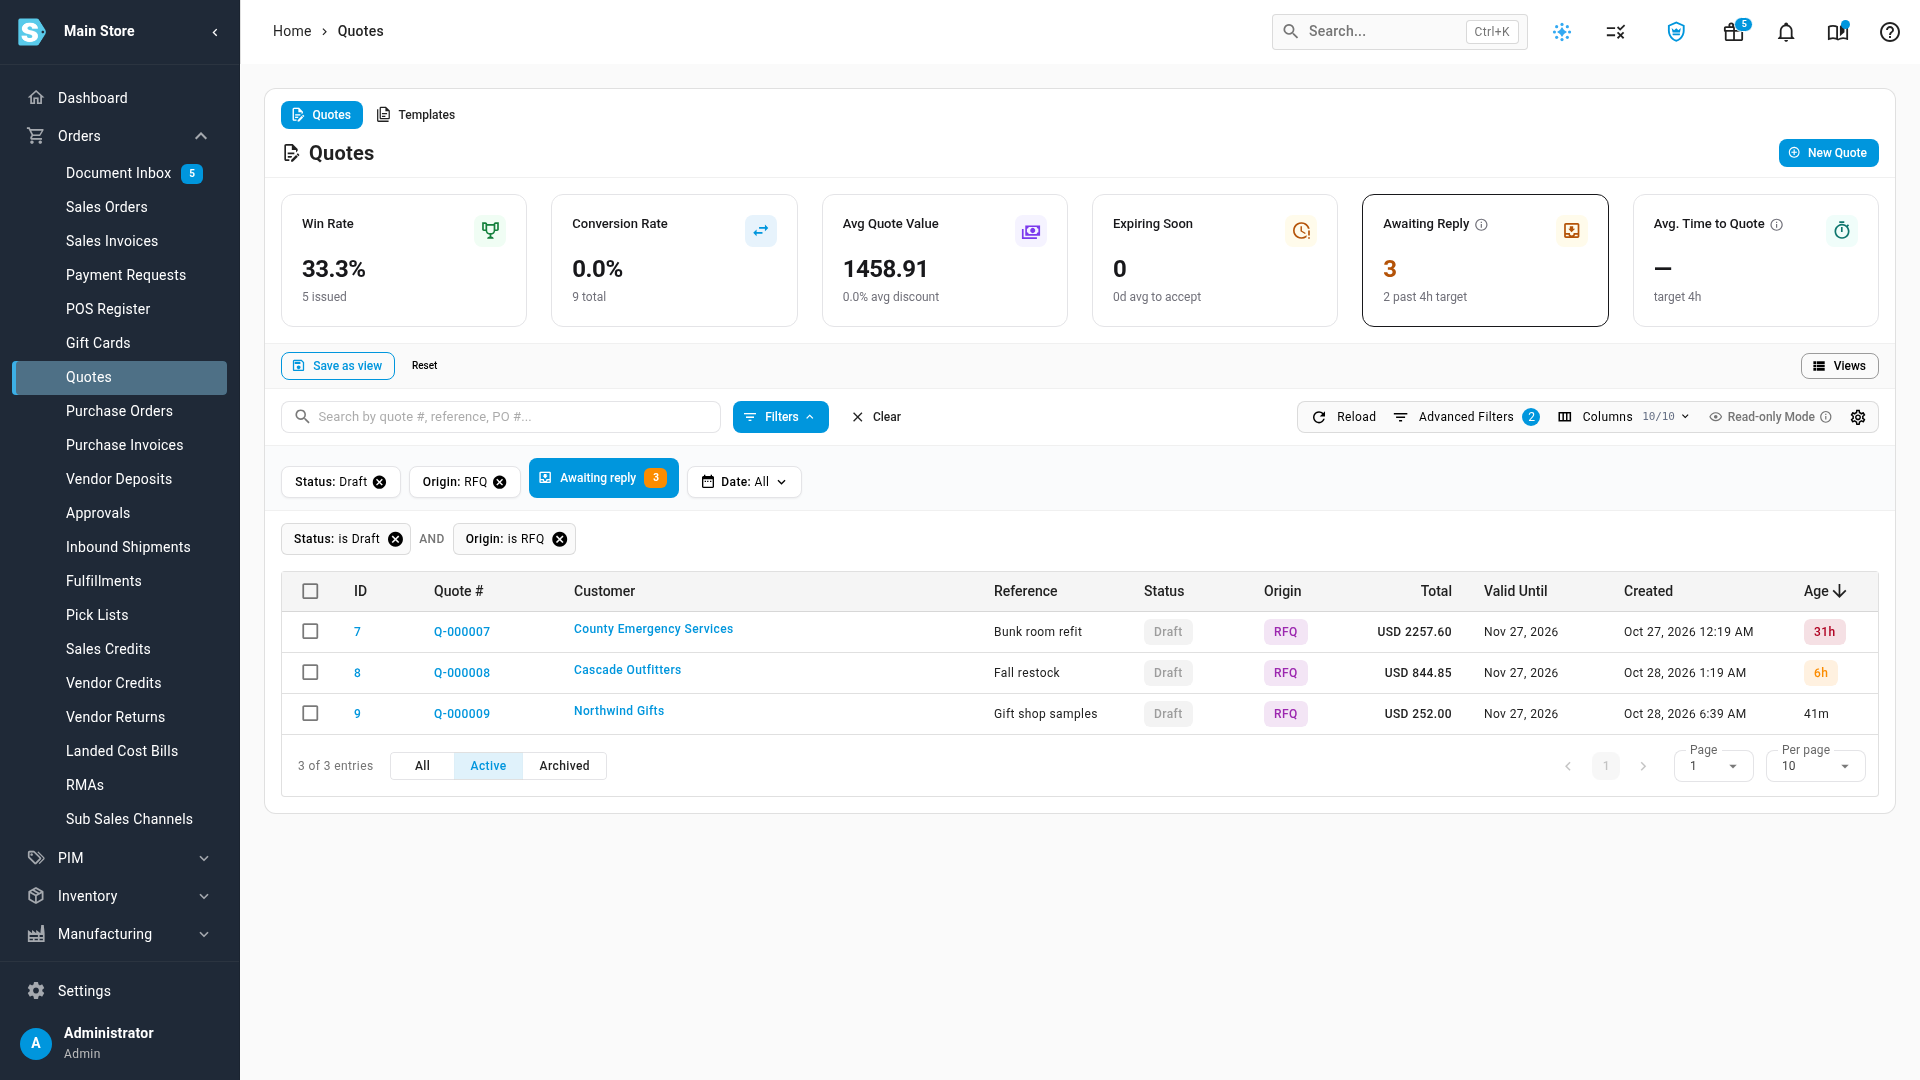Open the table settings gear icon
The width and height of the screenshot is (1920, 1080).
[1858, 417]
